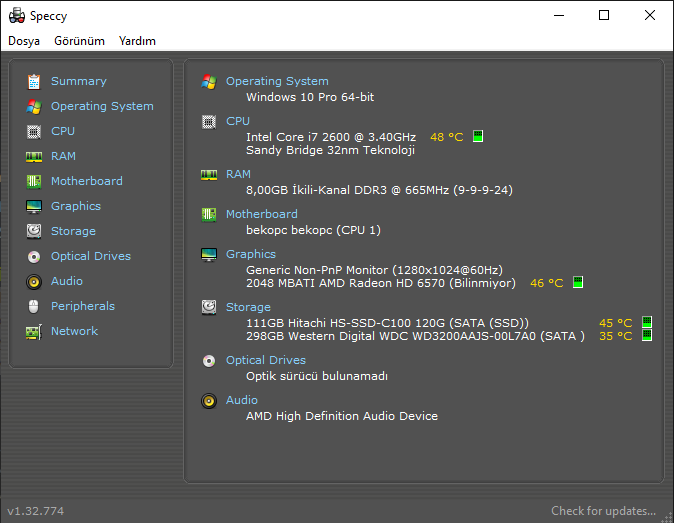Select the Motherboard icon in sidebar
This screenshot has width=674, height=523.
(34, 181)
